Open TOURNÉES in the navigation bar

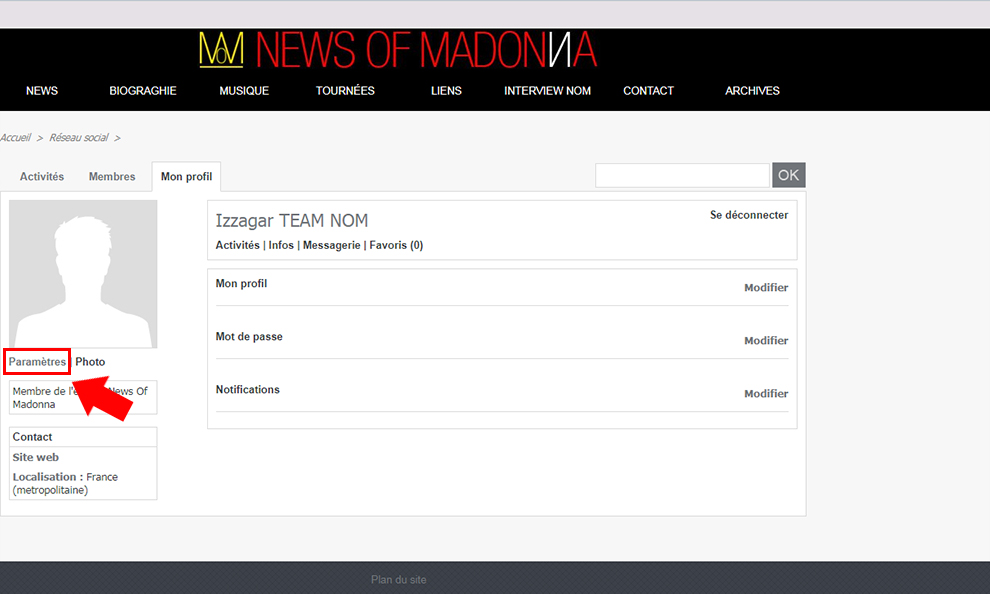[x=345, y=91]
